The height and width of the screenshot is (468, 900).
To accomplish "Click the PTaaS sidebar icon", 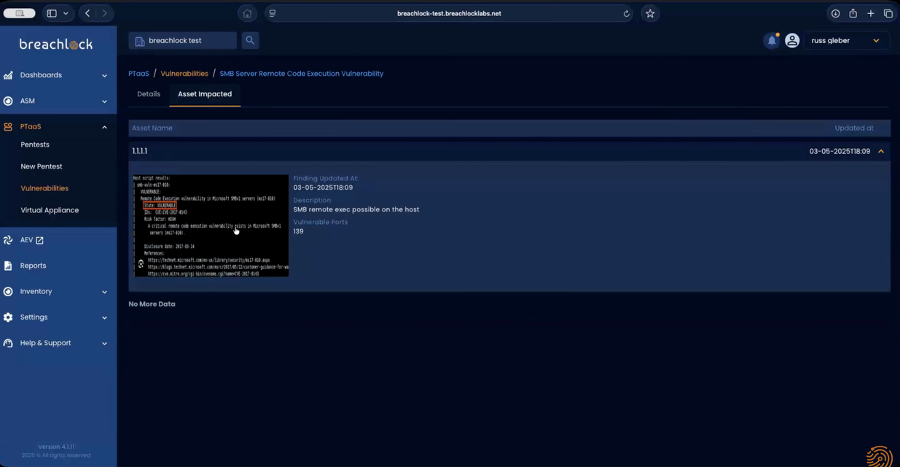I will pos(8,127).
